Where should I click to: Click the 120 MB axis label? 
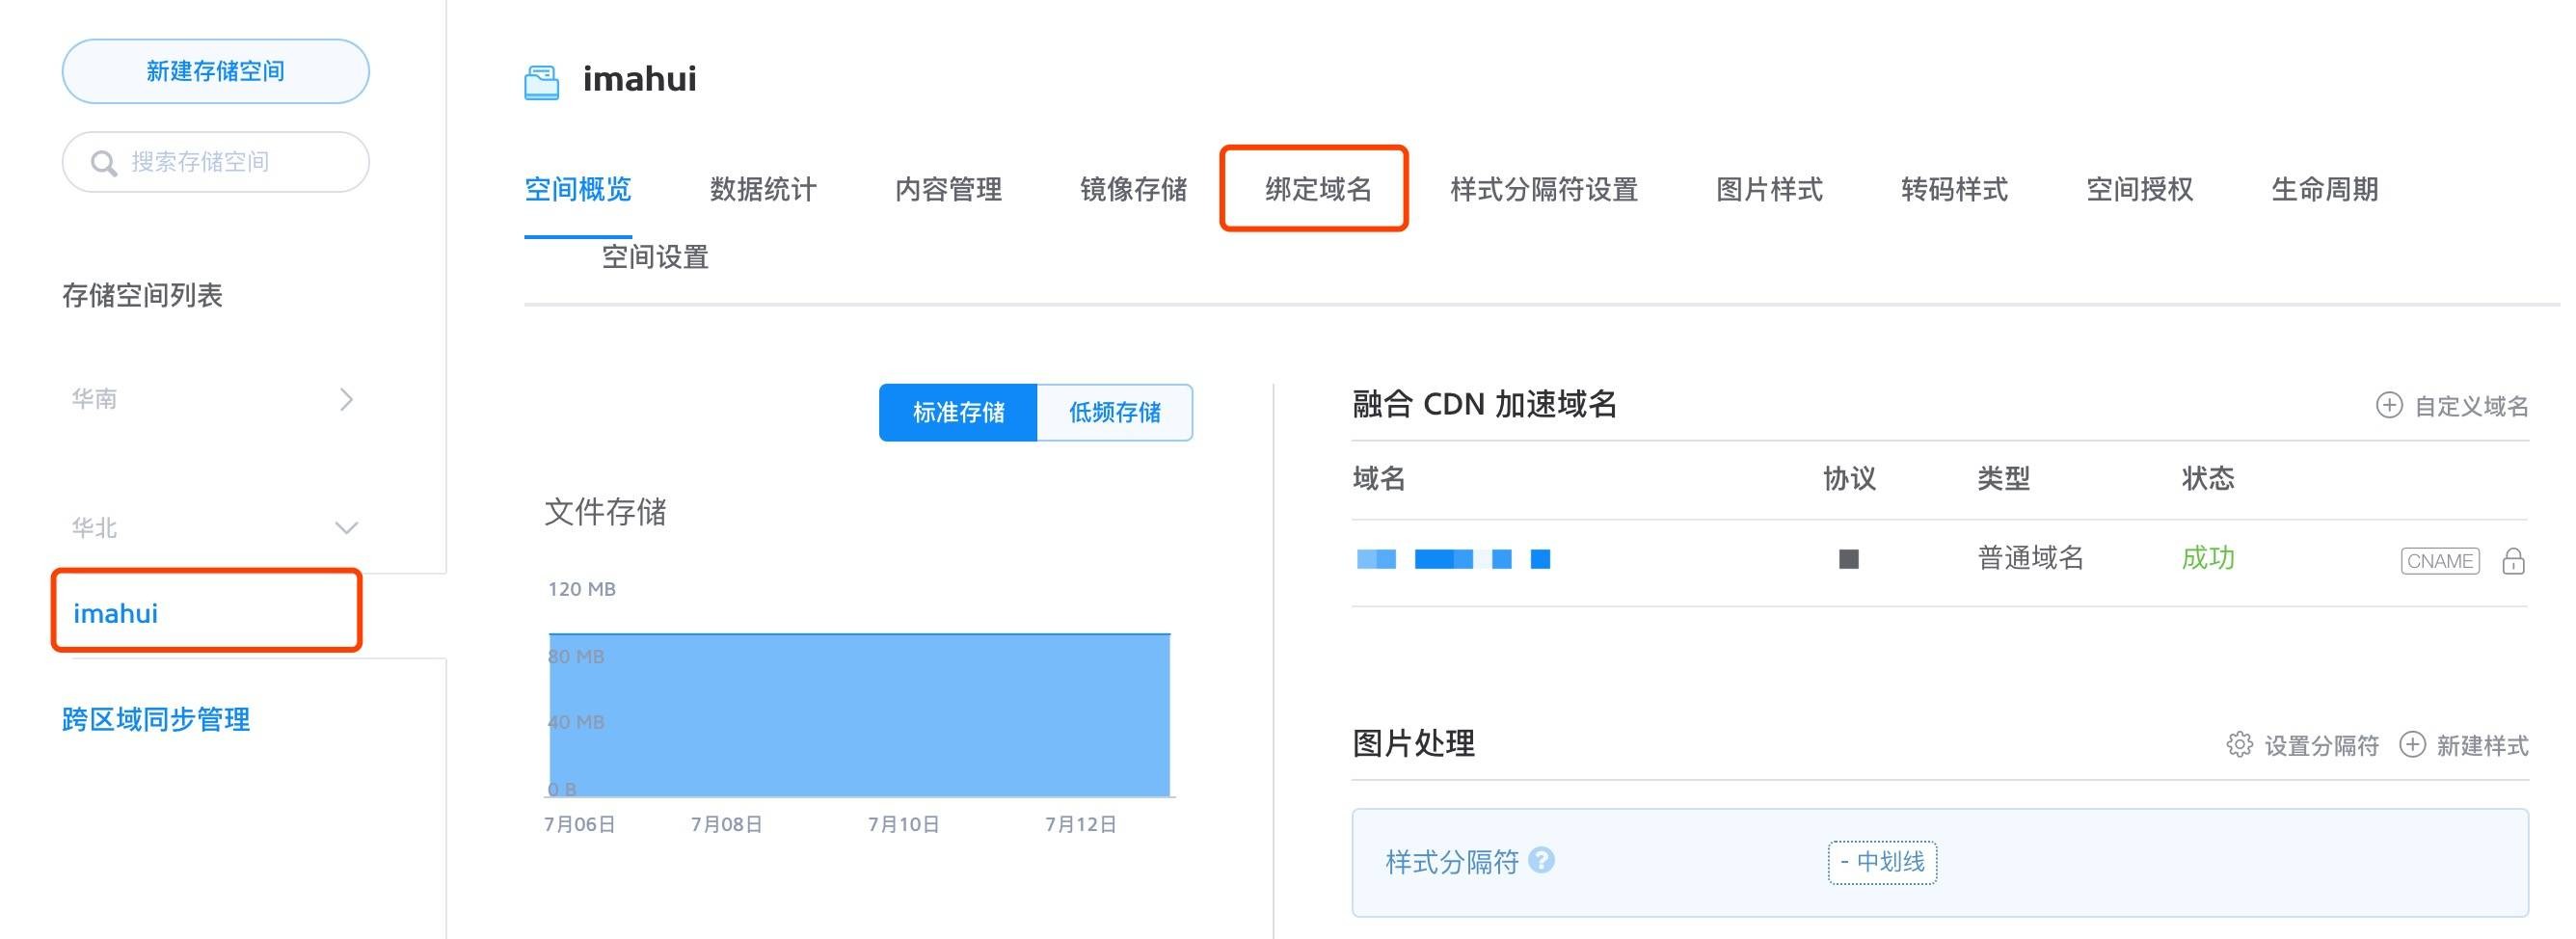click(x=582, y=589)
